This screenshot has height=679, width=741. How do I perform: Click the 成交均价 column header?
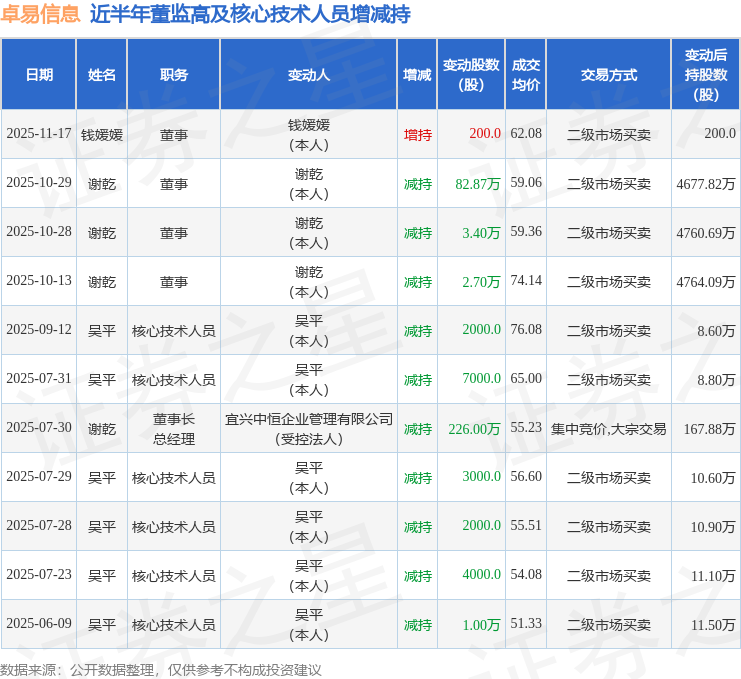(x=526, y=75)
